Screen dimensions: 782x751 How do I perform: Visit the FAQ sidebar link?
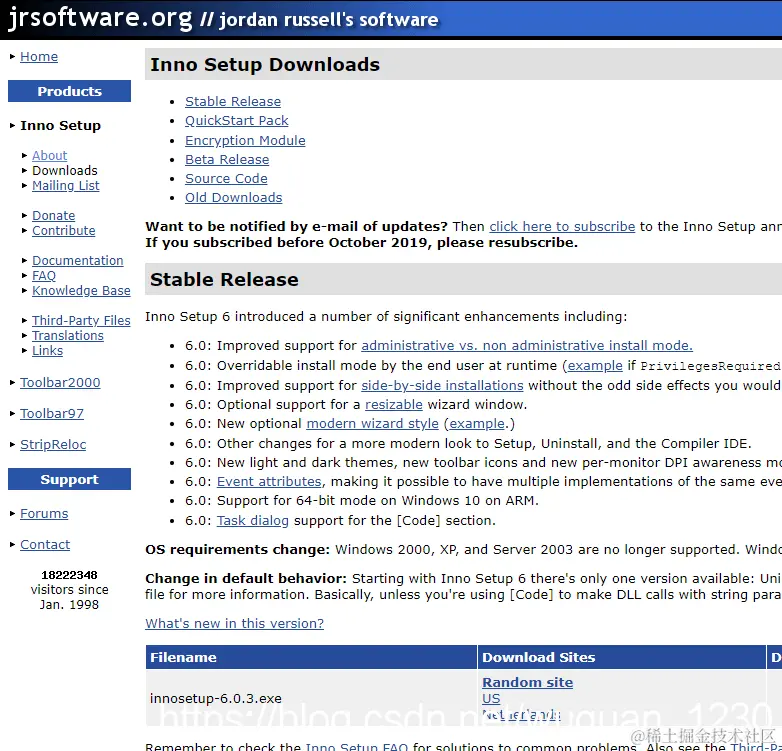point(44,275)
